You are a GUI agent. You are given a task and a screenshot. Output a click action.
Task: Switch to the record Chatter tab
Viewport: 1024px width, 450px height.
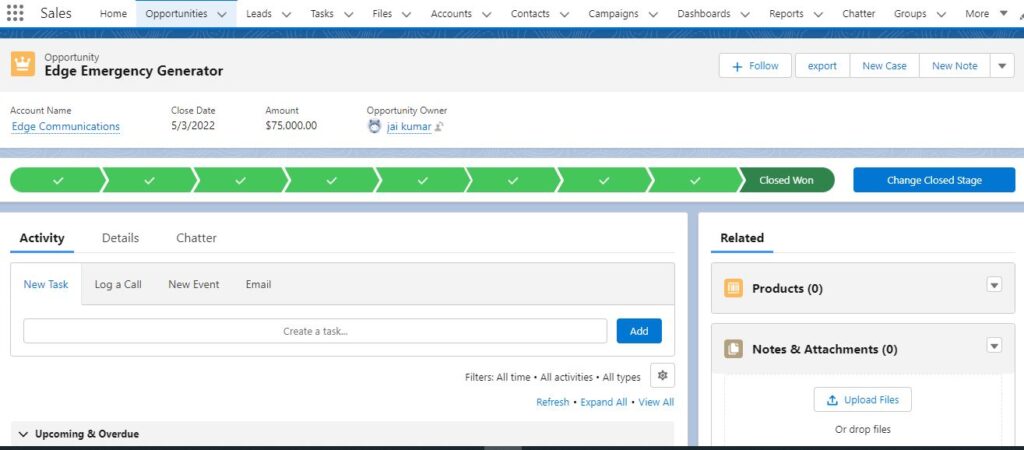click(x=196, y=238)
